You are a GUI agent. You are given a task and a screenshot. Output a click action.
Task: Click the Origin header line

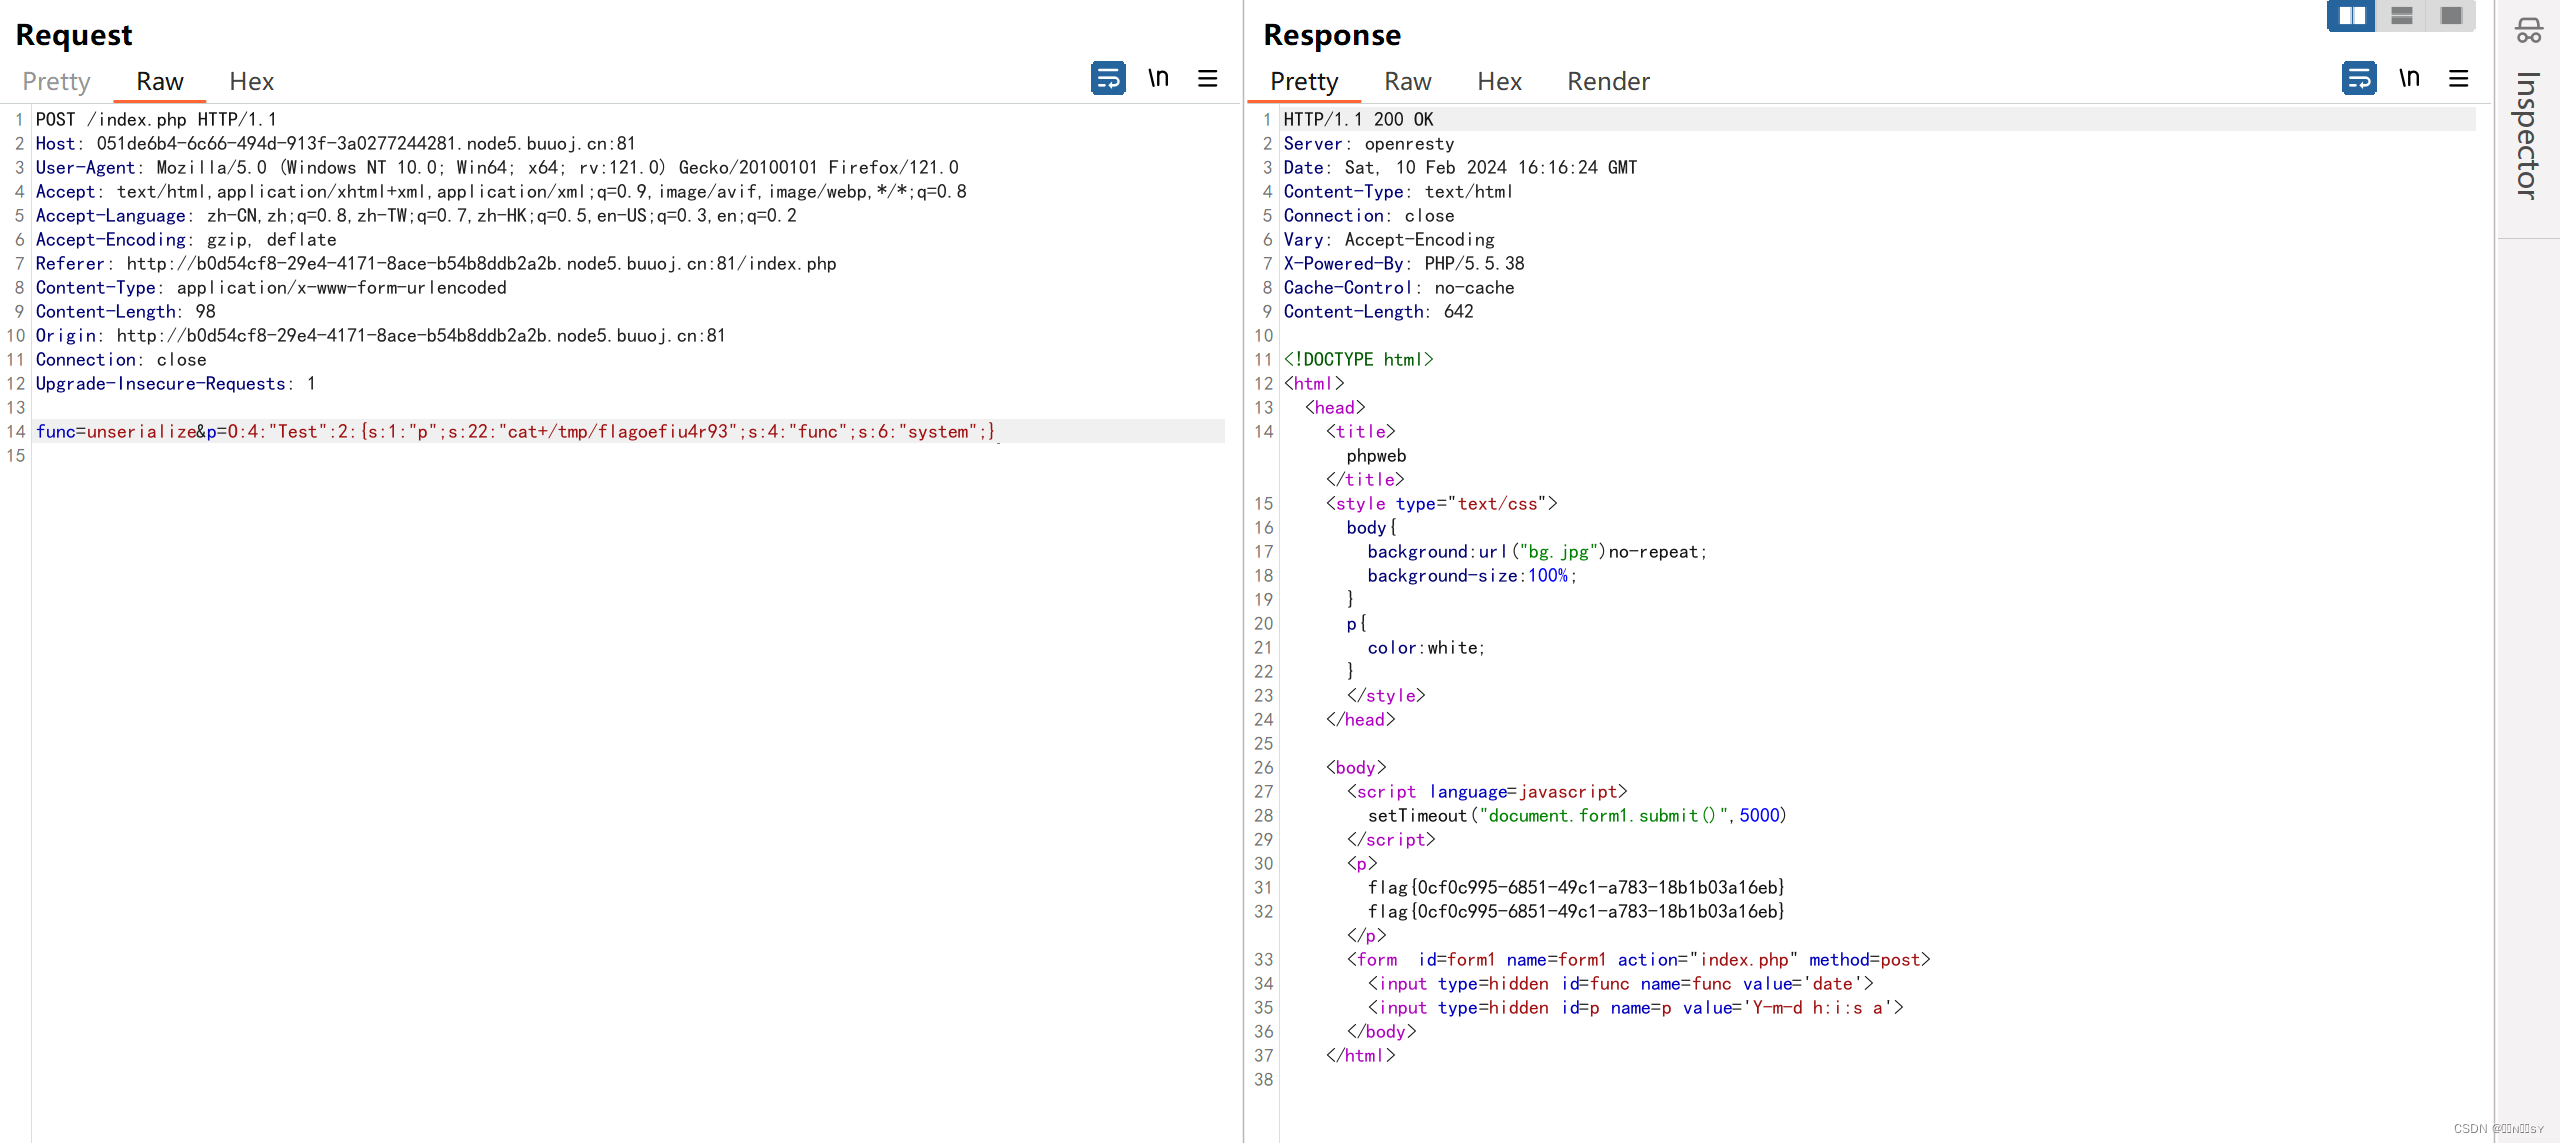[380, 336]
